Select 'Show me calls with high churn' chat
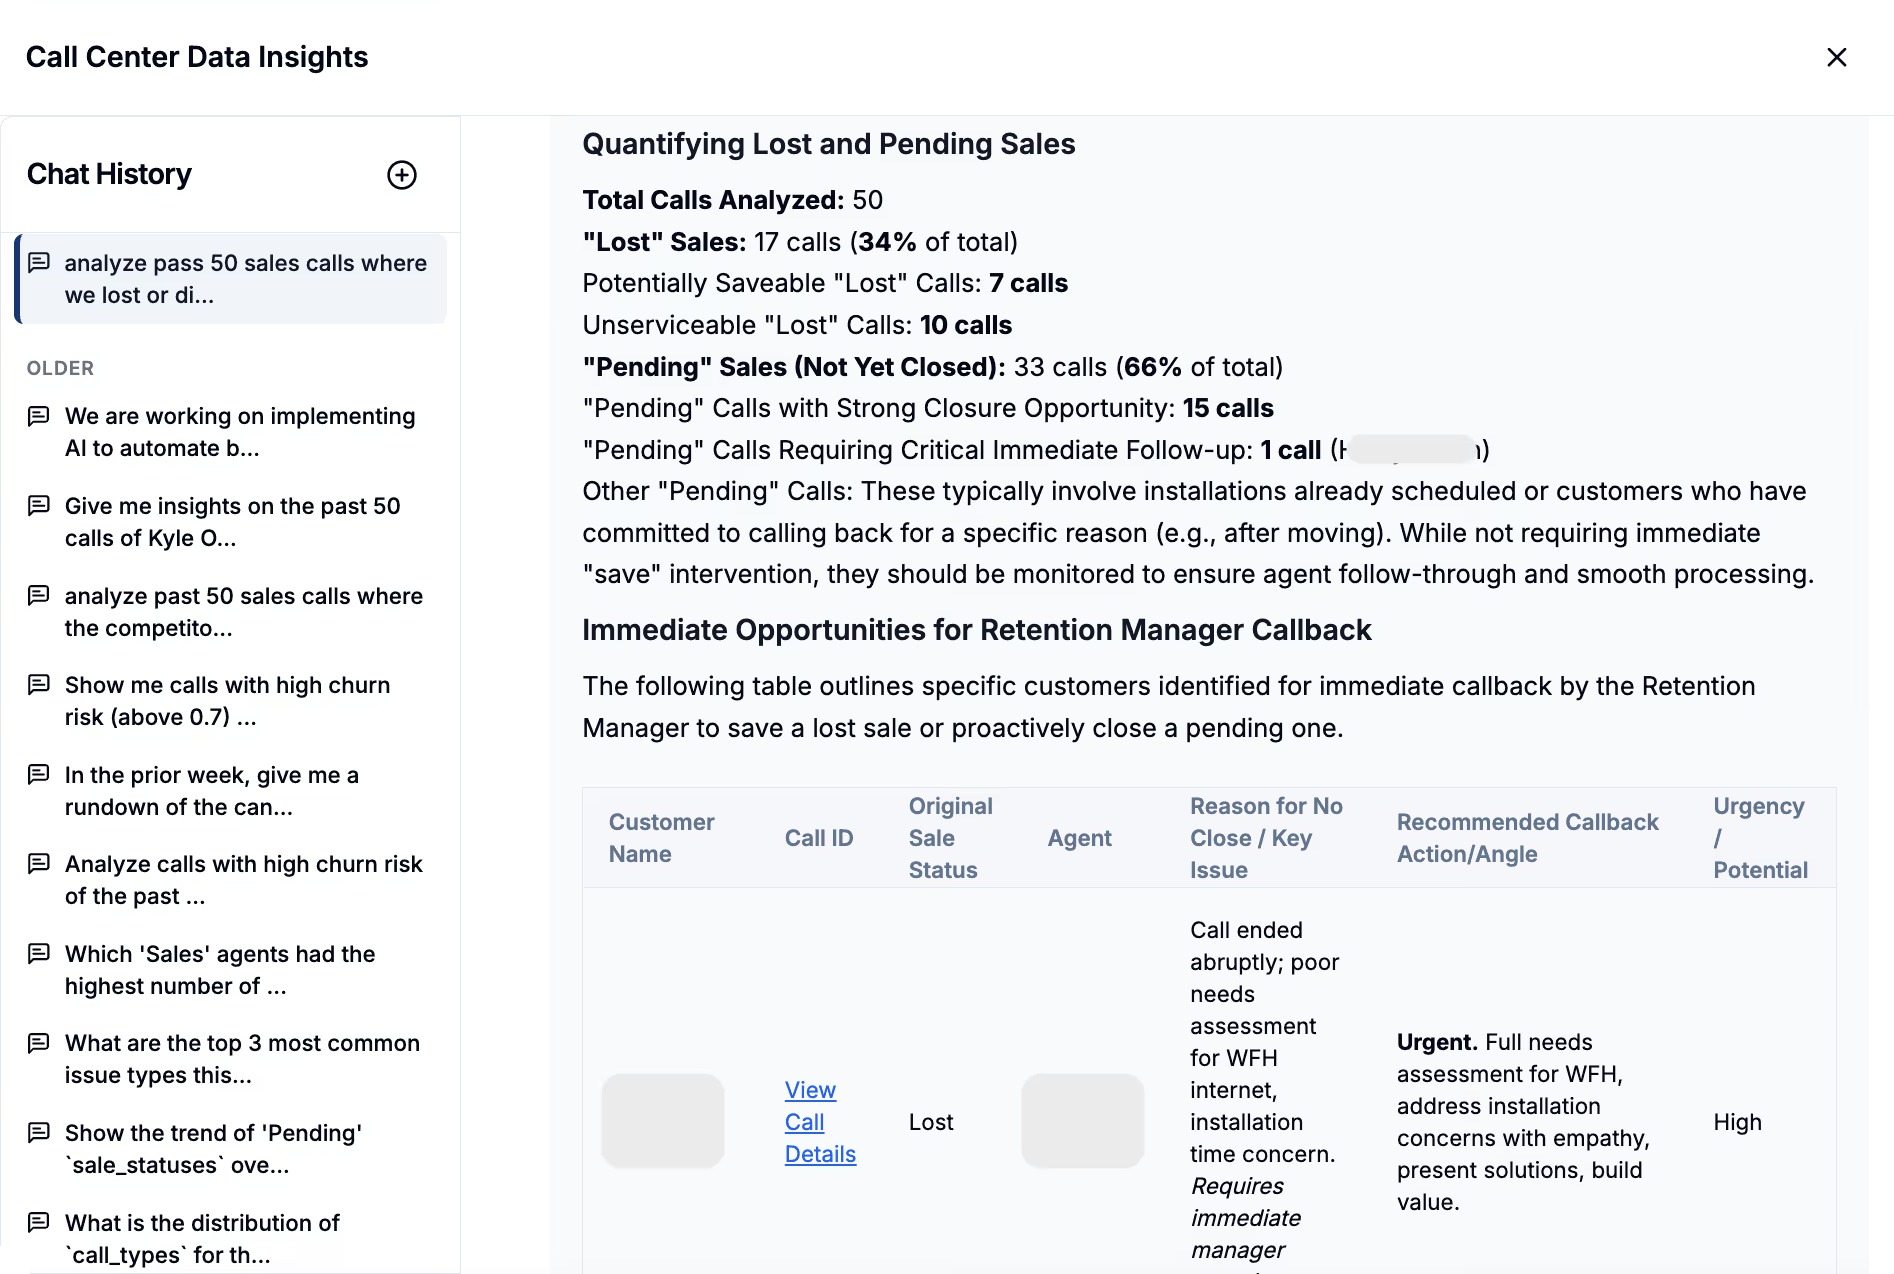The height and width of the screenshot is (1274, 1894). pyautogui.click(x=227, y=701)
